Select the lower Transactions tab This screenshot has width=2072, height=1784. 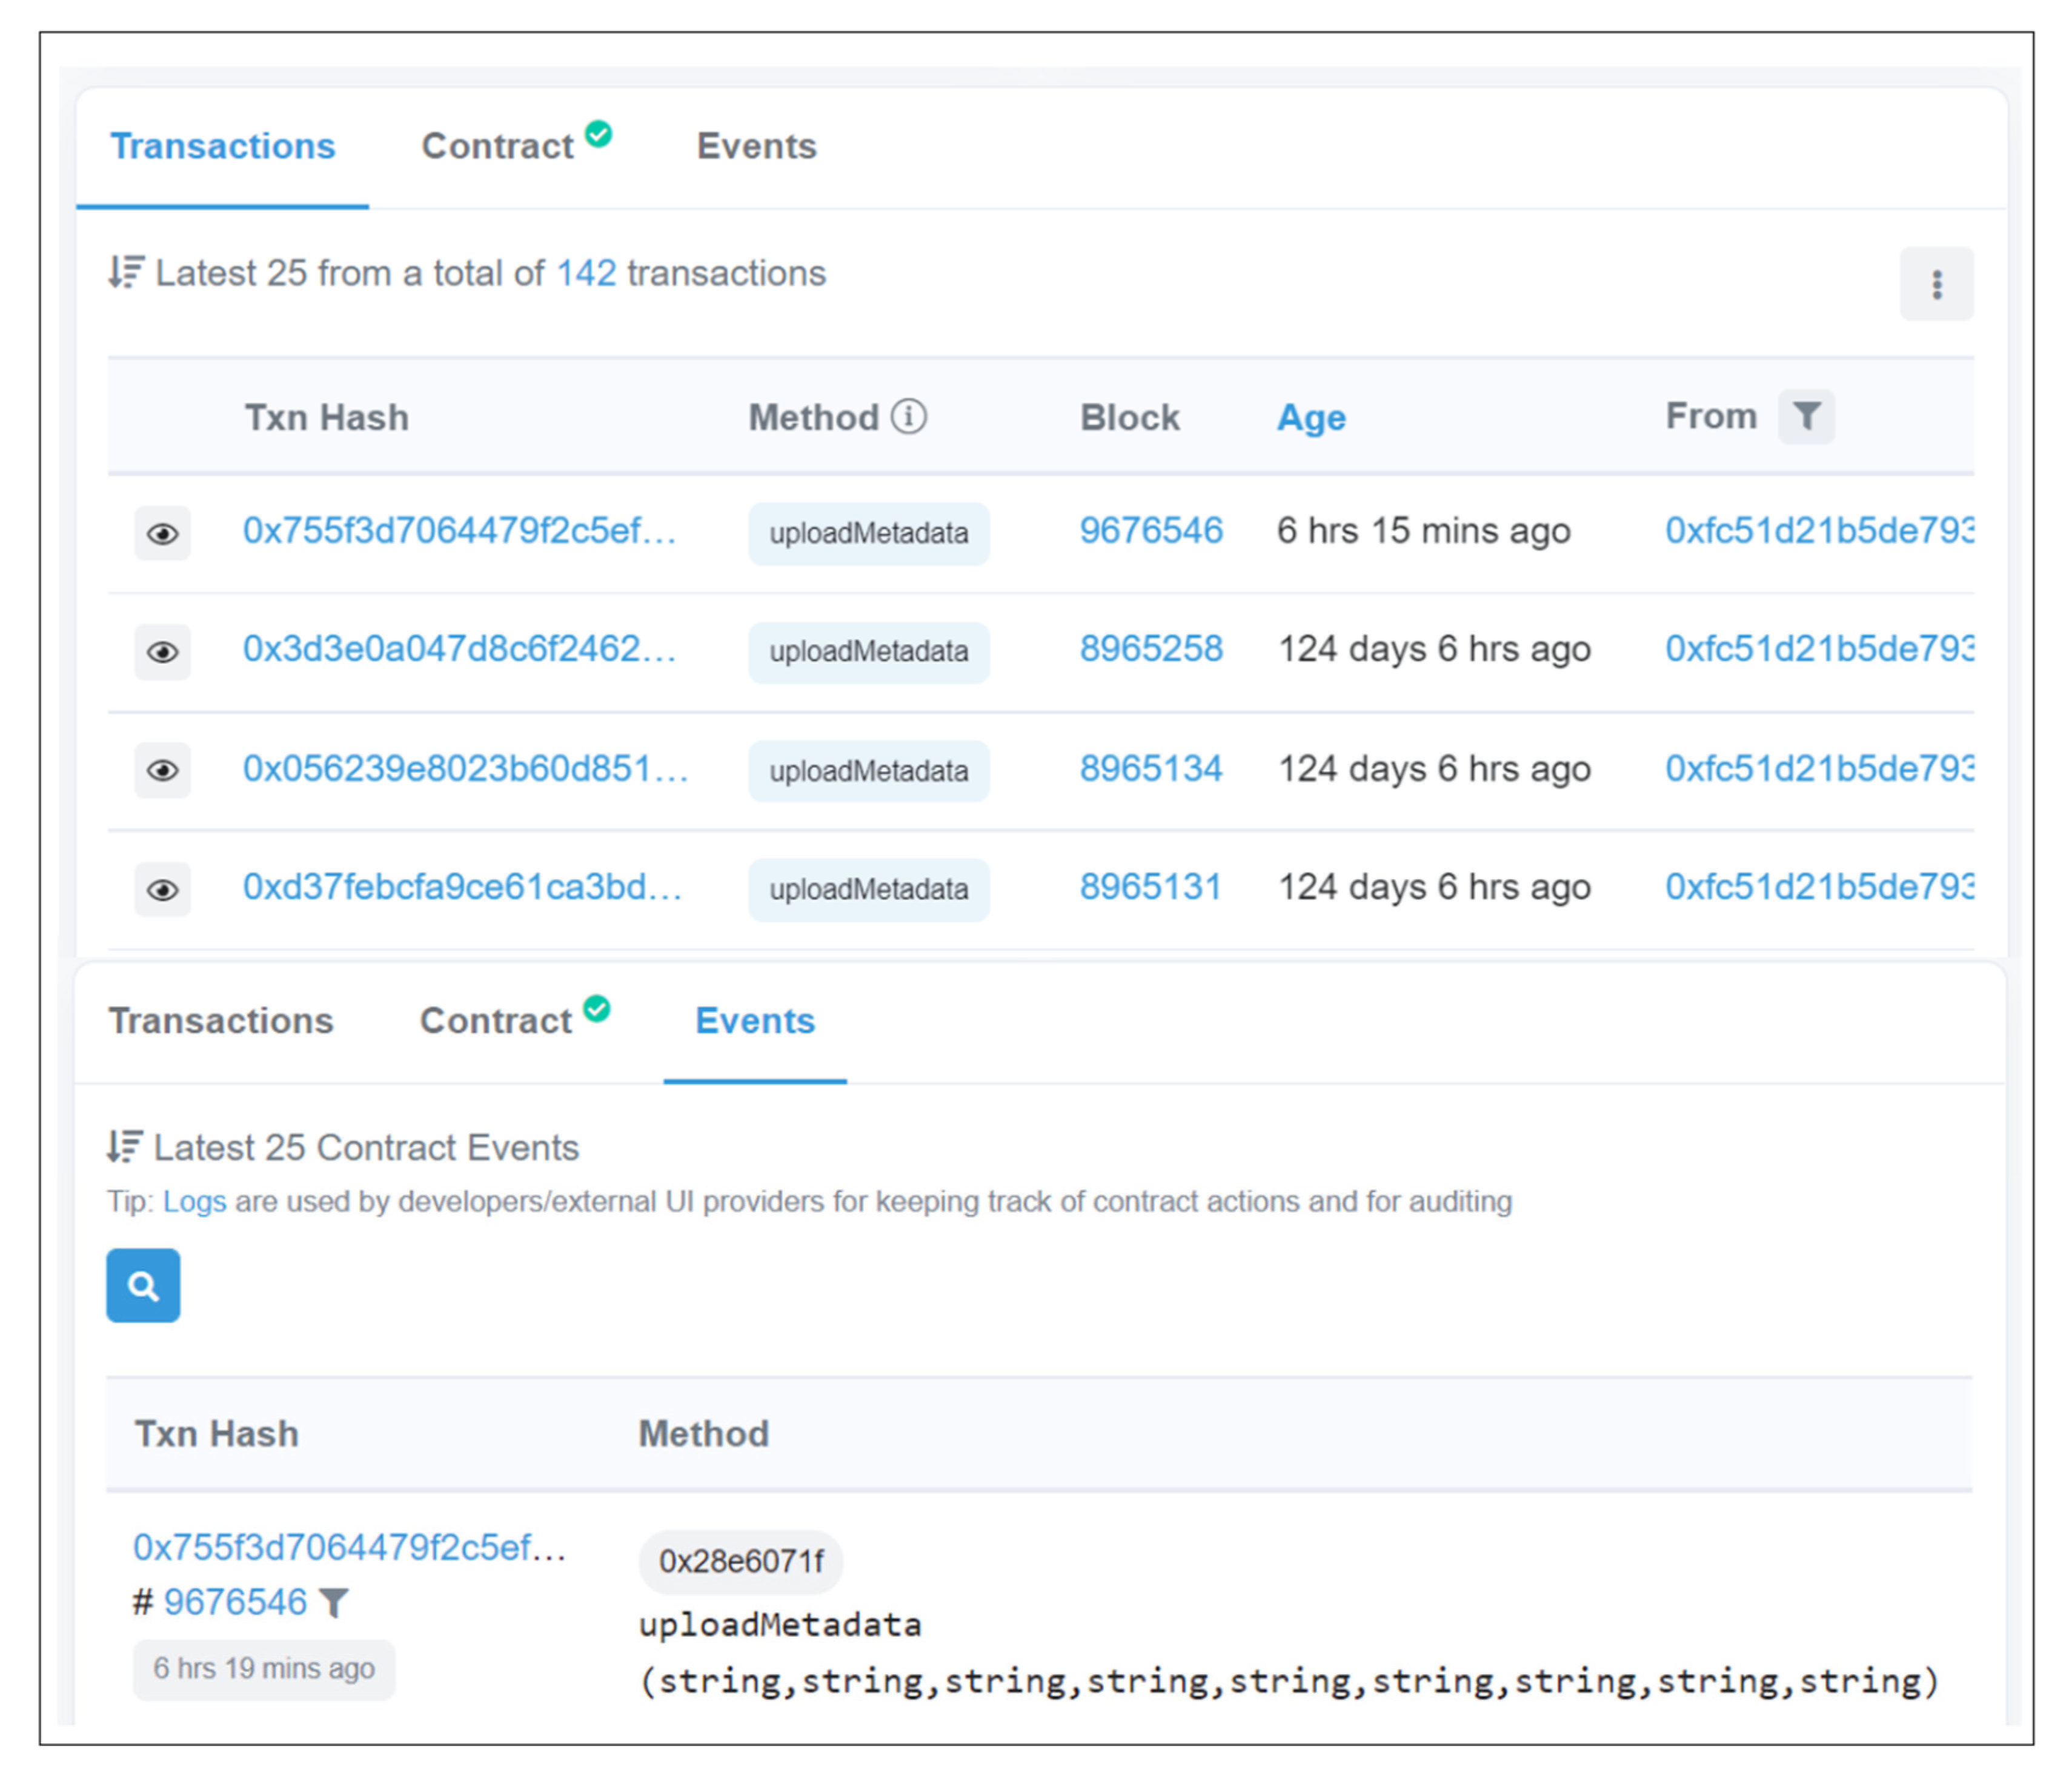click(221, 1020)
